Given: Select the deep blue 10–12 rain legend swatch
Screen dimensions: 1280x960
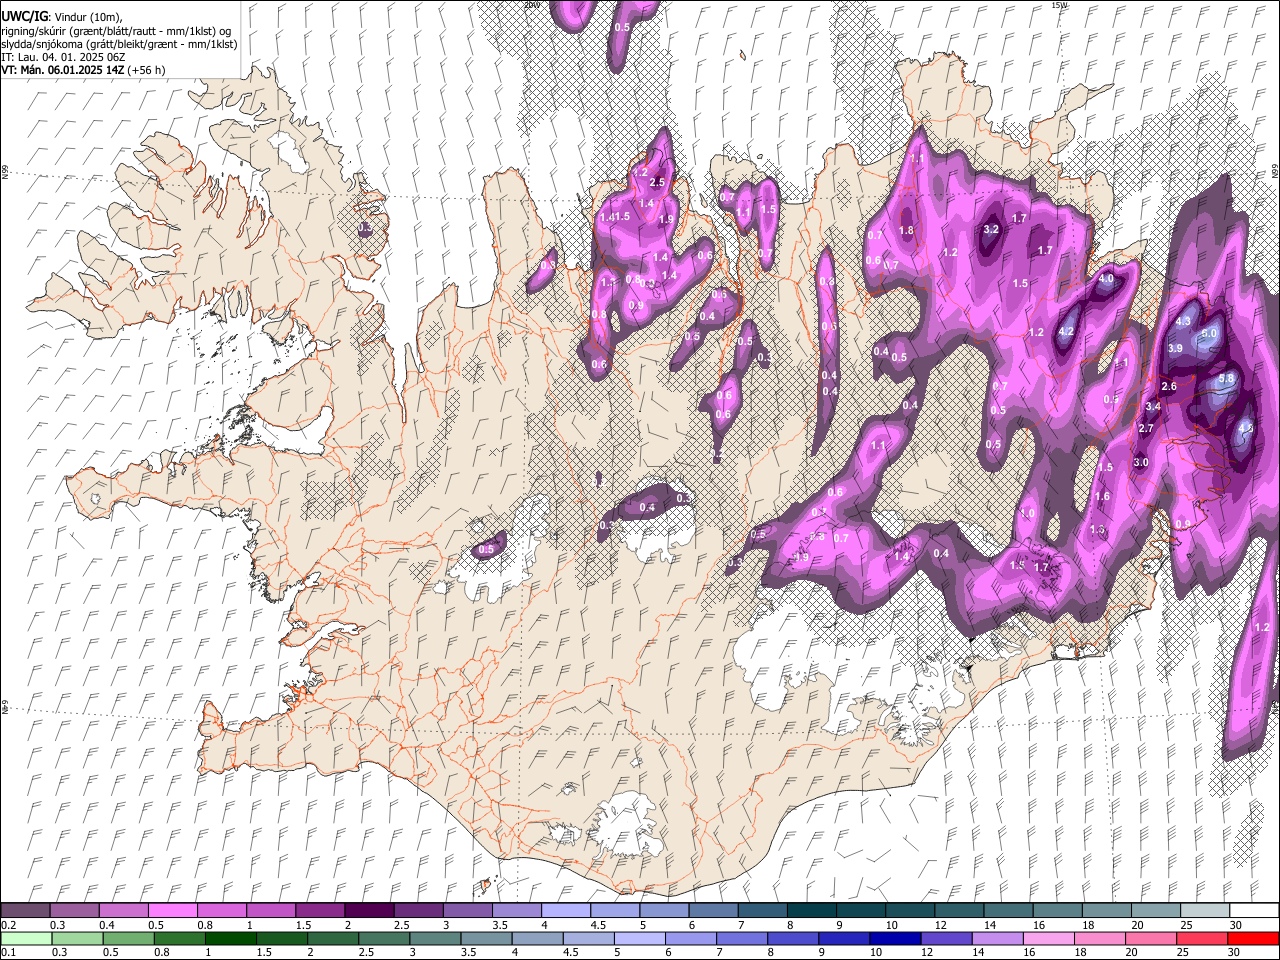Looking at the screenshot, I should [x=894, y=938].
